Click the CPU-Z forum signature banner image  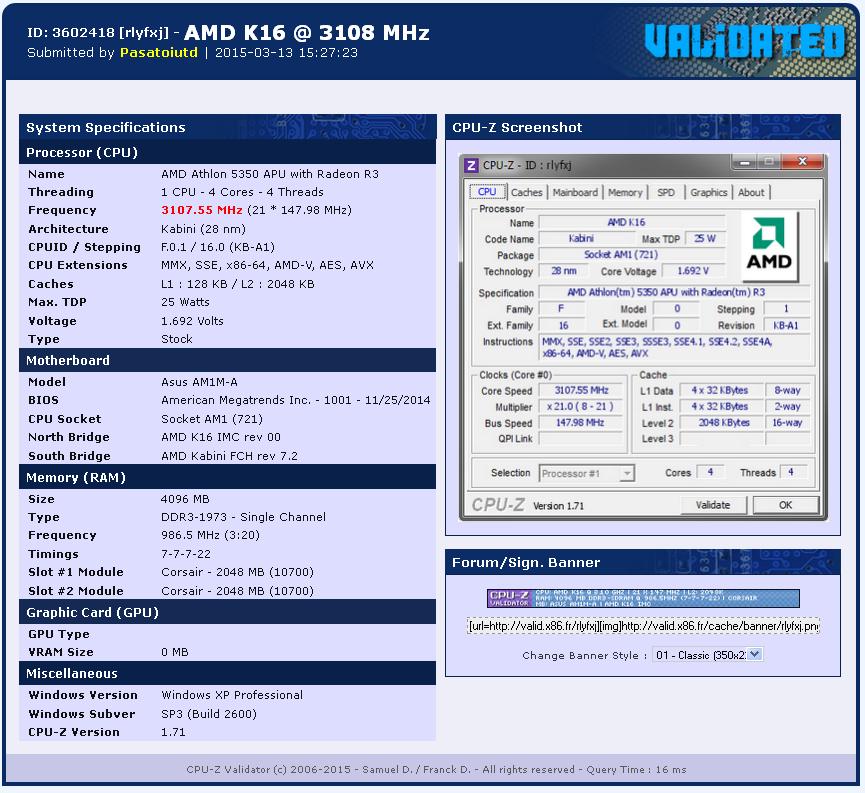coord(643,598)
